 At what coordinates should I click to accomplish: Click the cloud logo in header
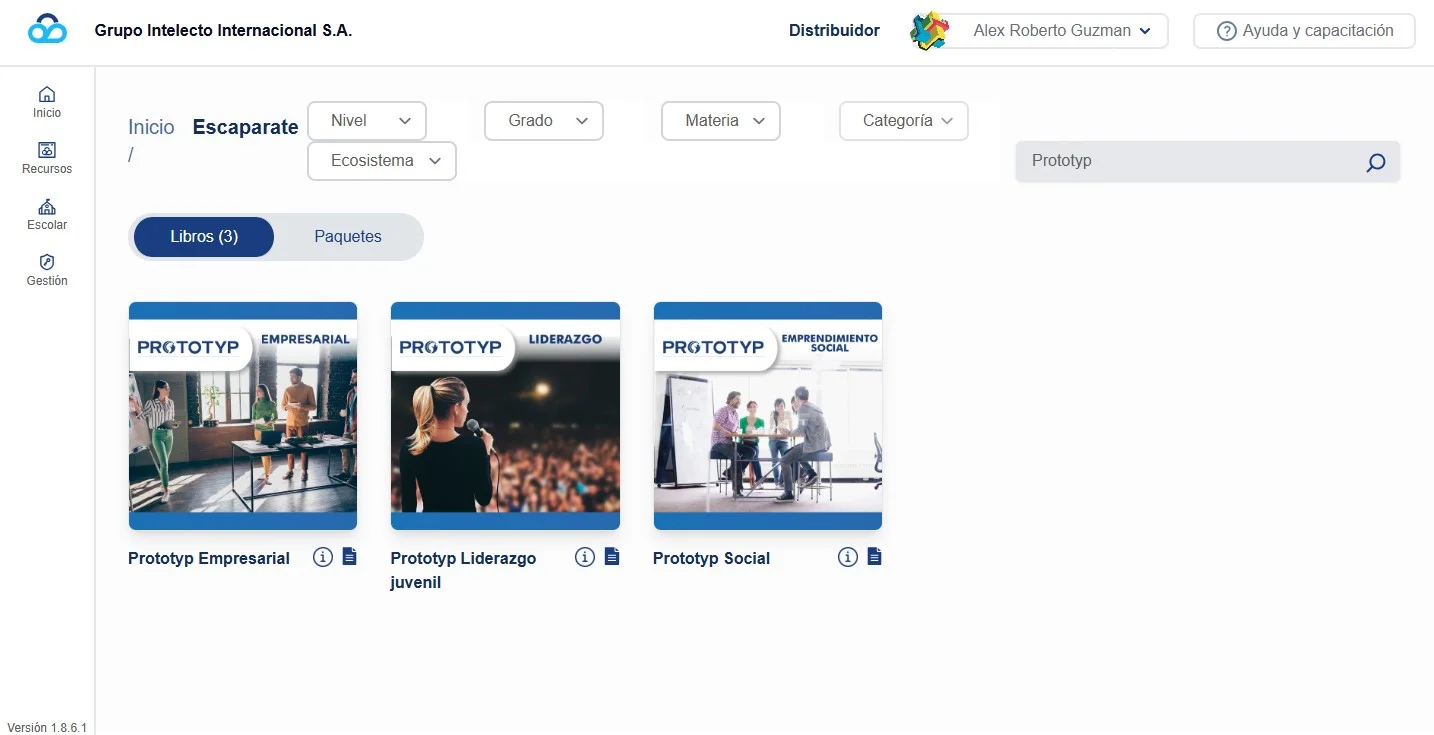point(47,30)
